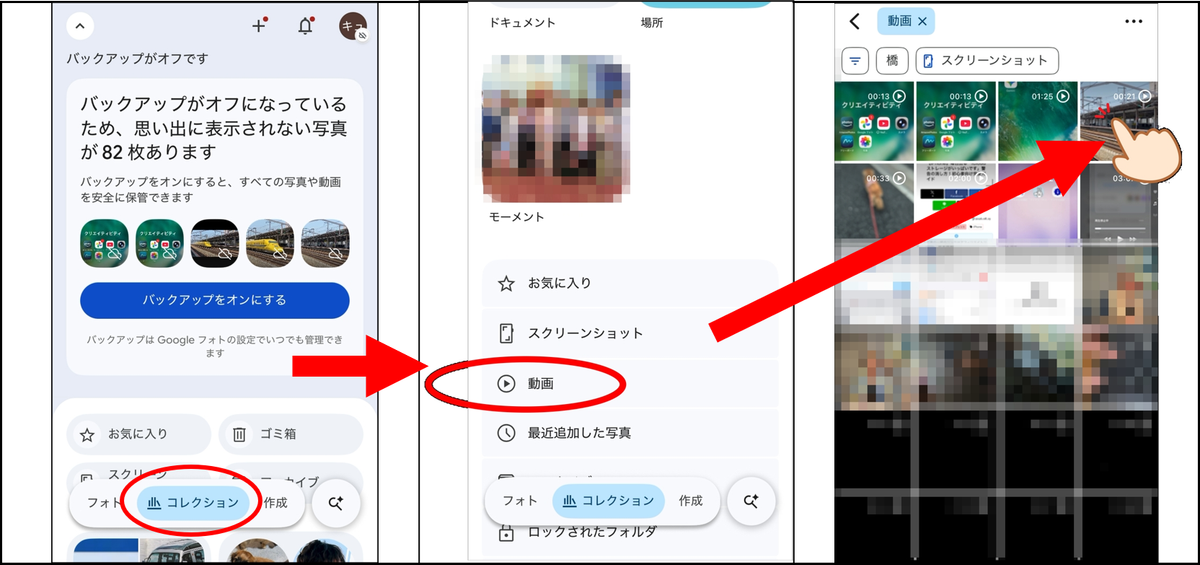
Task: Tap the sparkle search icon in the middle screen
Action: pyautogui.click(x=751, y=501)
